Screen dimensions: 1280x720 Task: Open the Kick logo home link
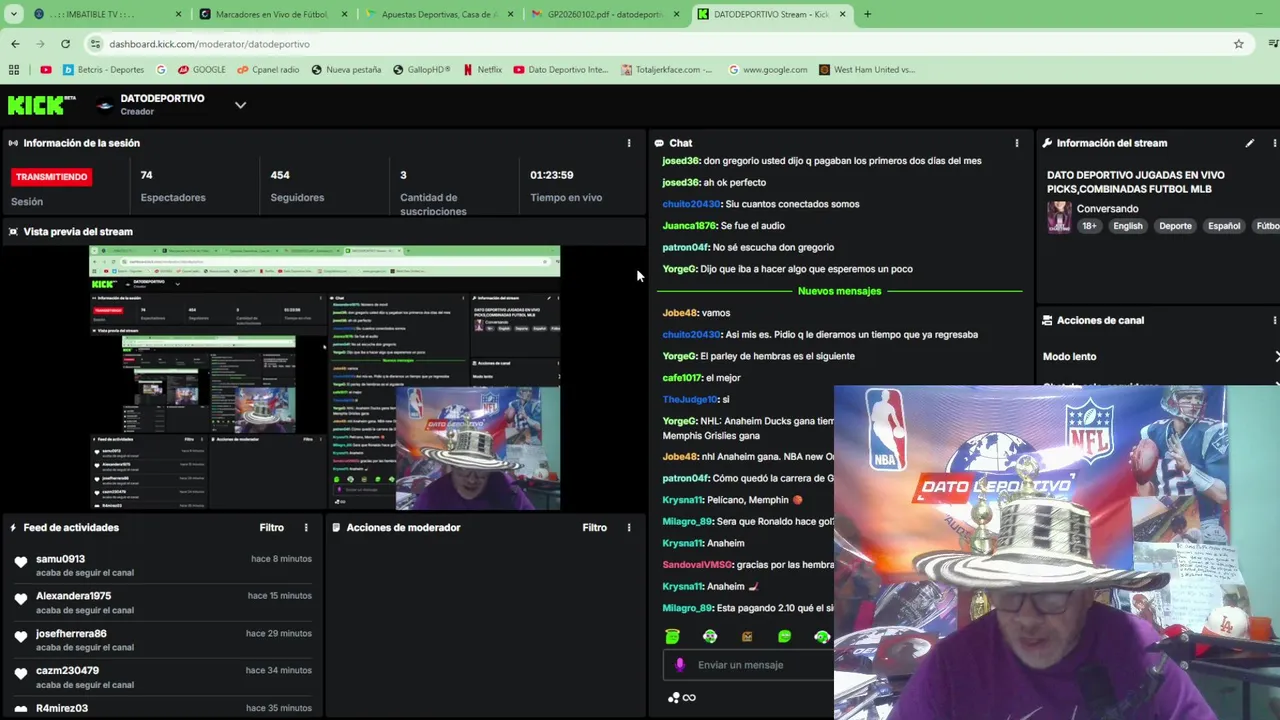(41, 104)
